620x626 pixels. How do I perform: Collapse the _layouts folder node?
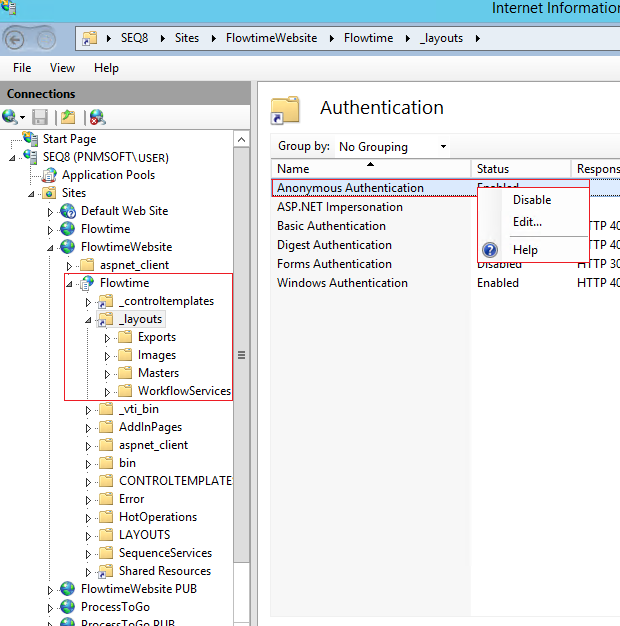tap(88, 320)
